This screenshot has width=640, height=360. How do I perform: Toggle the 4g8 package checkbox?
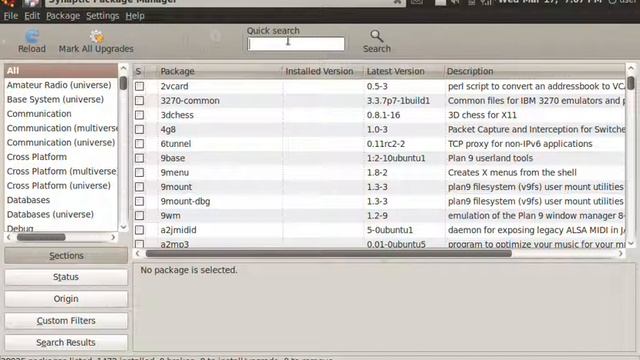coord(140,129)
